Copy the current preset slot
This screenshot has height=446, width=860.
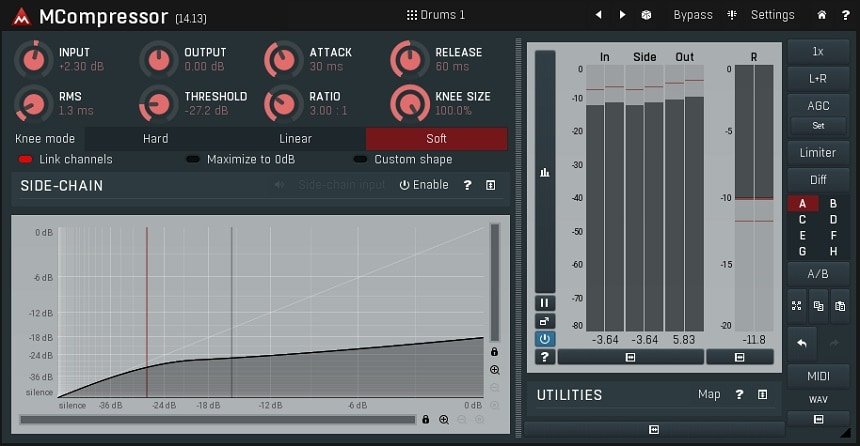pos(818,306)
